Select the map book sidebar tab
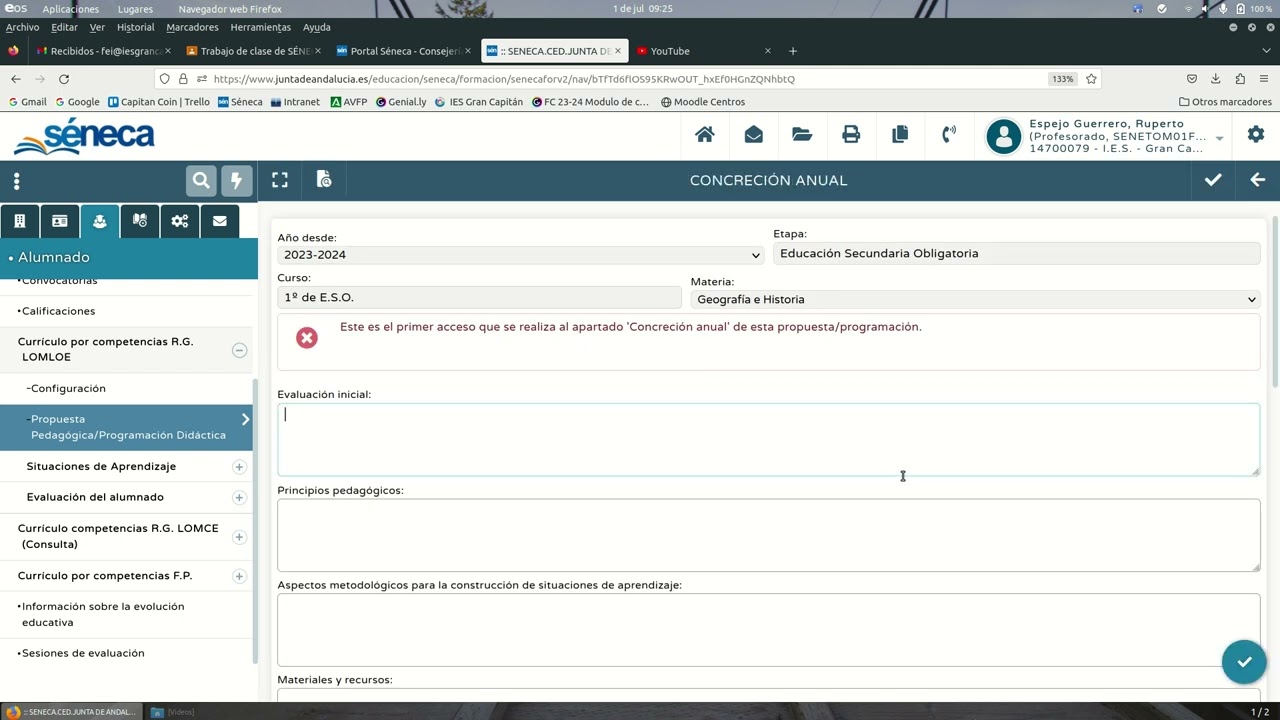 pyautogui.click(x=140, y=221)
